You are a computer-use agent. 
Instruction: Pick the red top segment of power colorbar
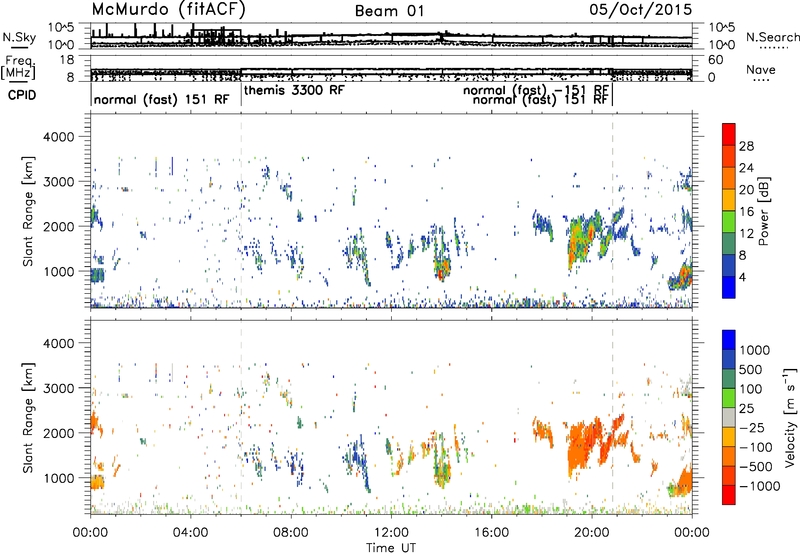[x=729, y=134]
